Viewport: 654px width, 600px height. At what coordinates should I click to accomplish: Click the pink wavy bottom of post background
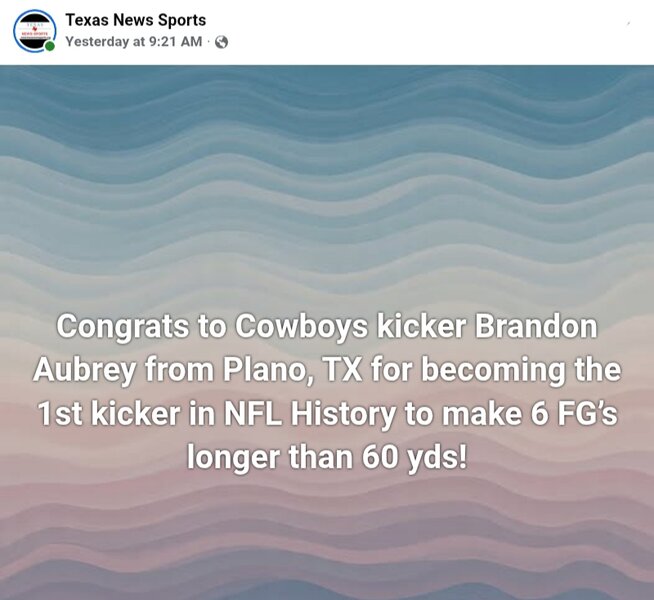point(327,550)
